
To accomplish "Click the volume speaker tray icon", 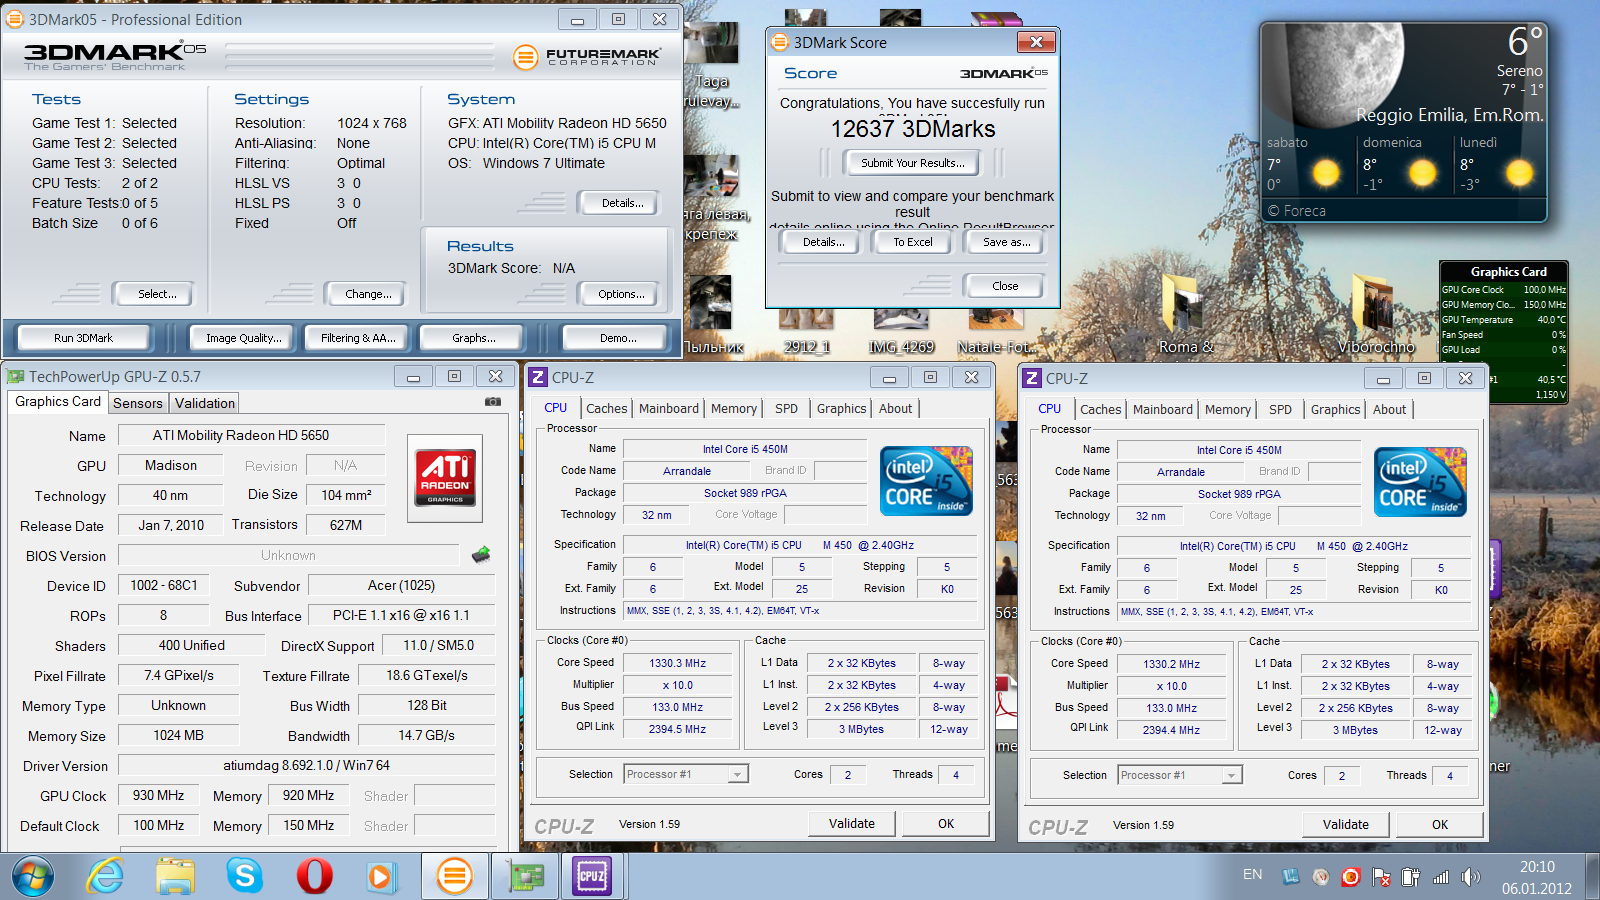I will [x=1470, y=877].
